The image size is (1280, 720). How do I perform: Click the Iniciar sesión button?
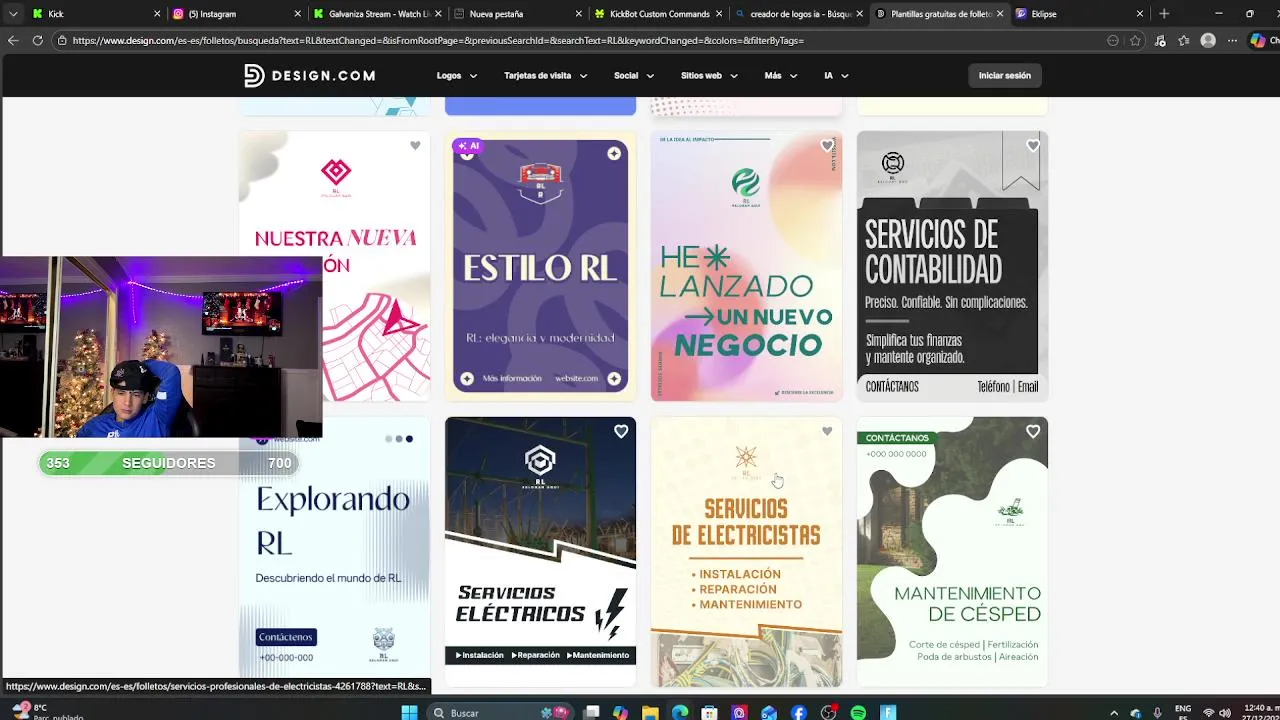point(1004,75)
